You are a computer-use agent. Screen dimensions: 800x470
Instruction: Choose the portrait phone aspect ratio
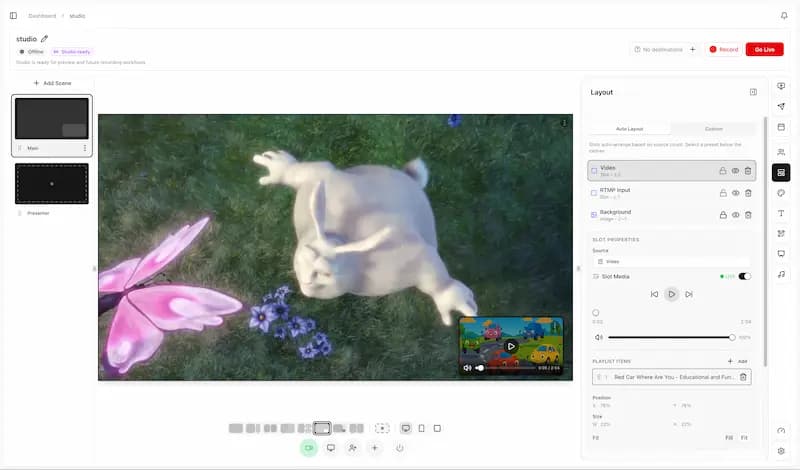(421, 428)
